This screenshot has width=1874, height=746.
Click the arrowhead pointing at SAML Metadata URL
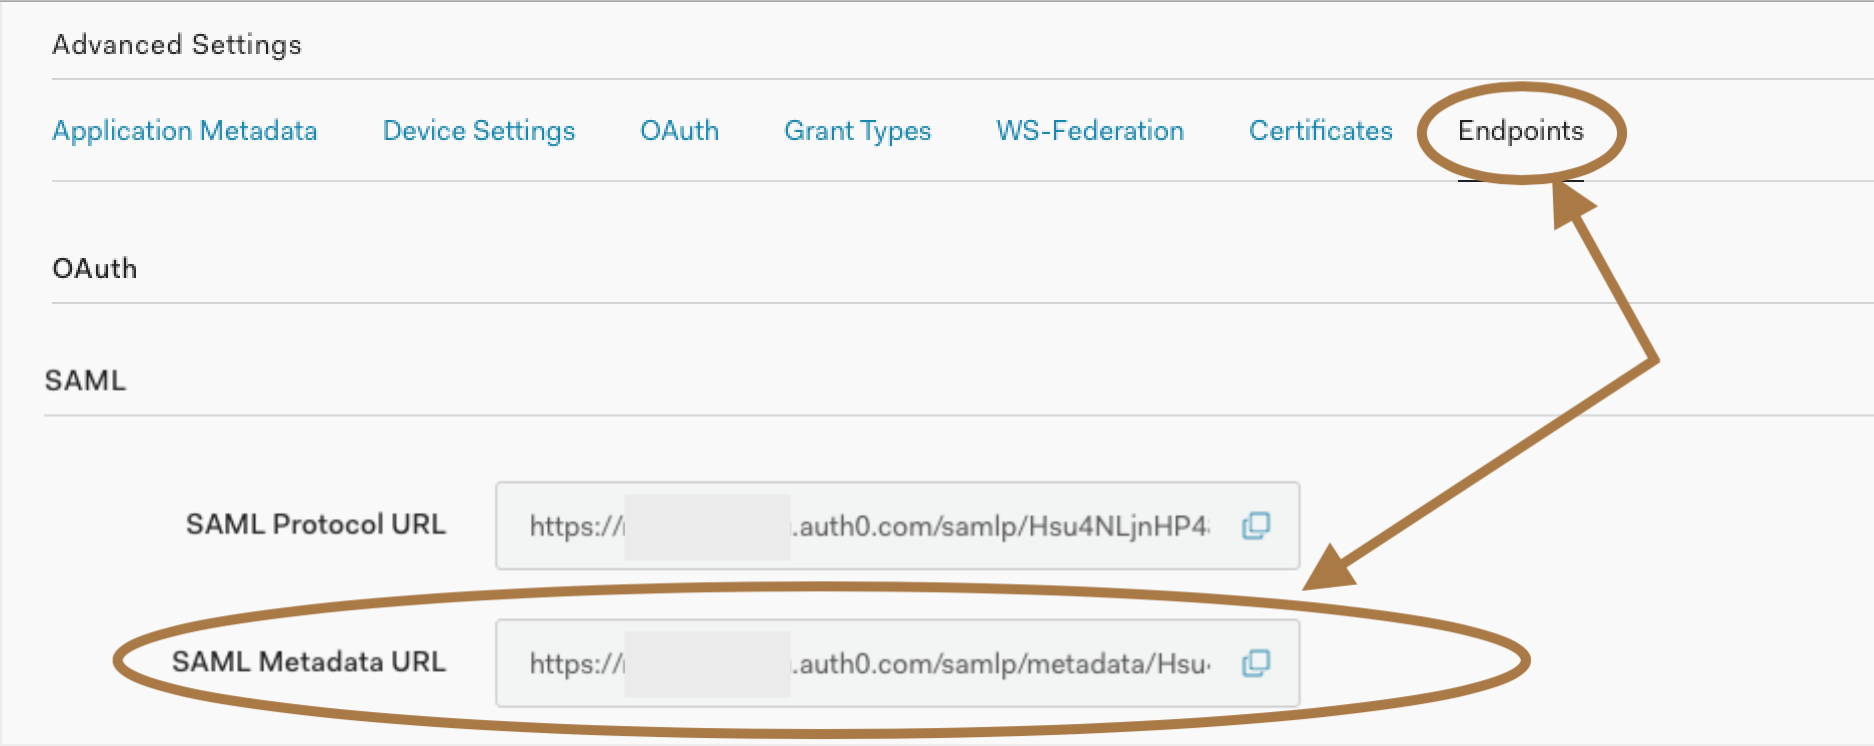tap(1330, 570)
